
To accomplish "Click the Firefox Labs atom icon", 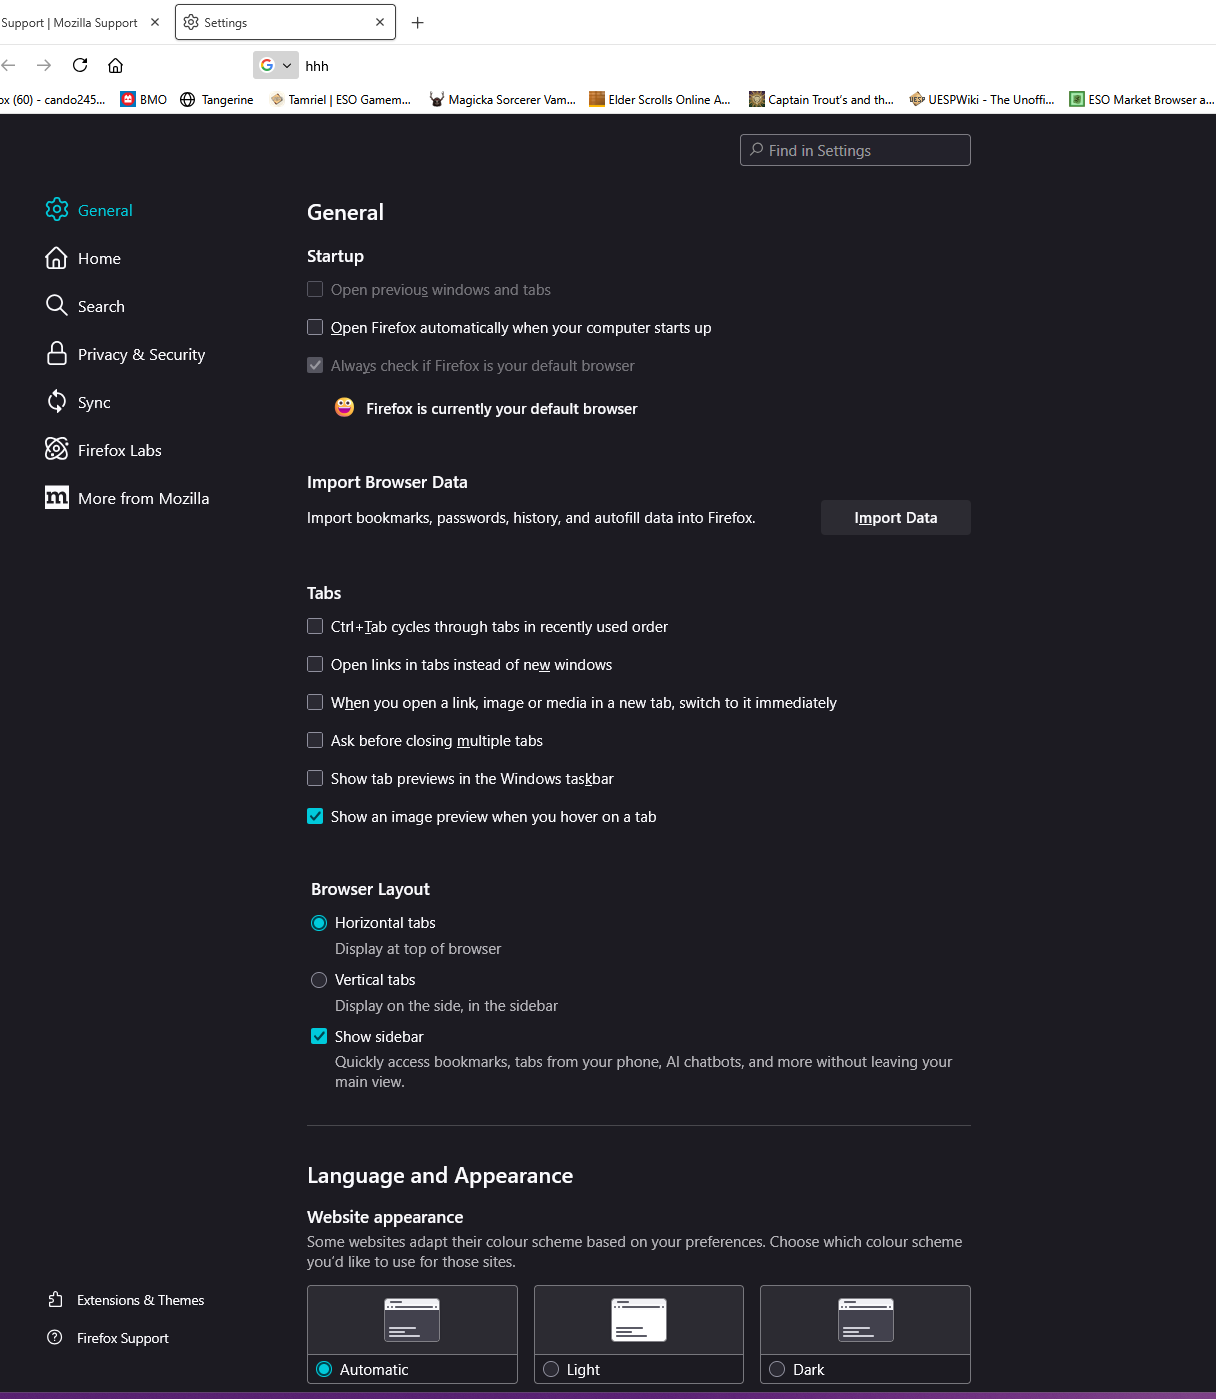I will (x=57, y=449).
